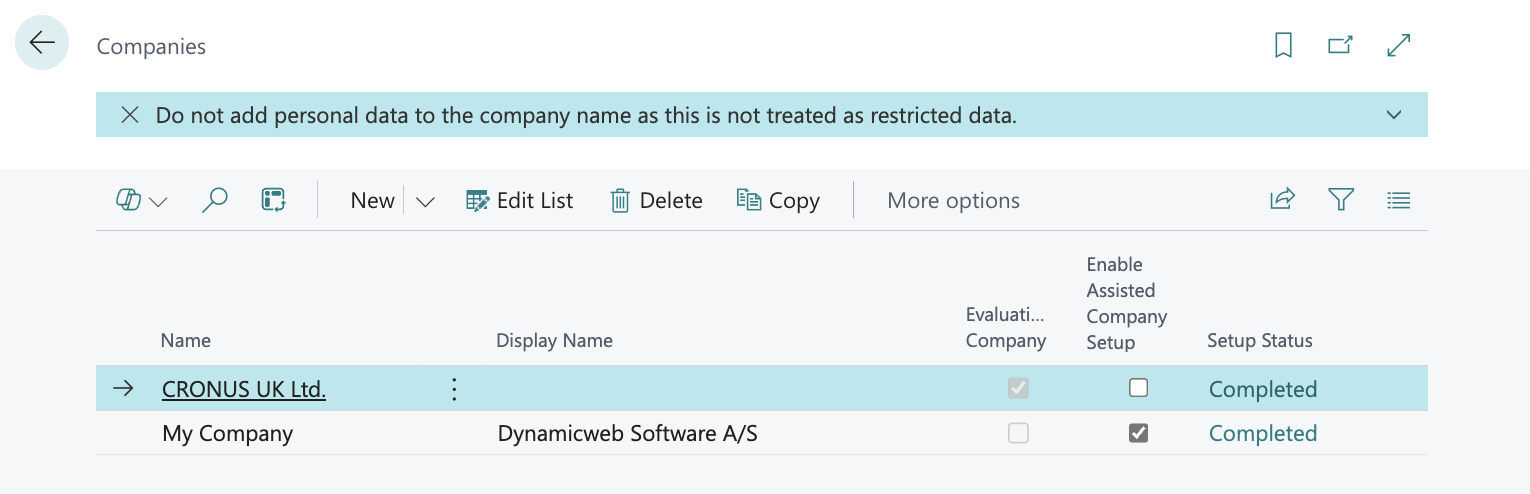The image size is (1530, 494).
Task: Click the analysis mode icon in toolbar
Action: (274, 200)
